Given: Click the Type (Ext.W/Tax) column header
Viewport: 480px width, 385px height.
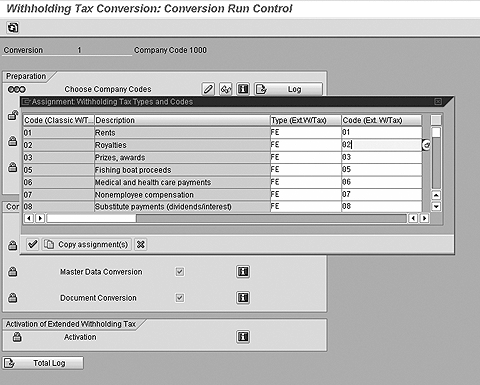Looking at the screenshot, I should pyautogui.click(x=306, y=120).
